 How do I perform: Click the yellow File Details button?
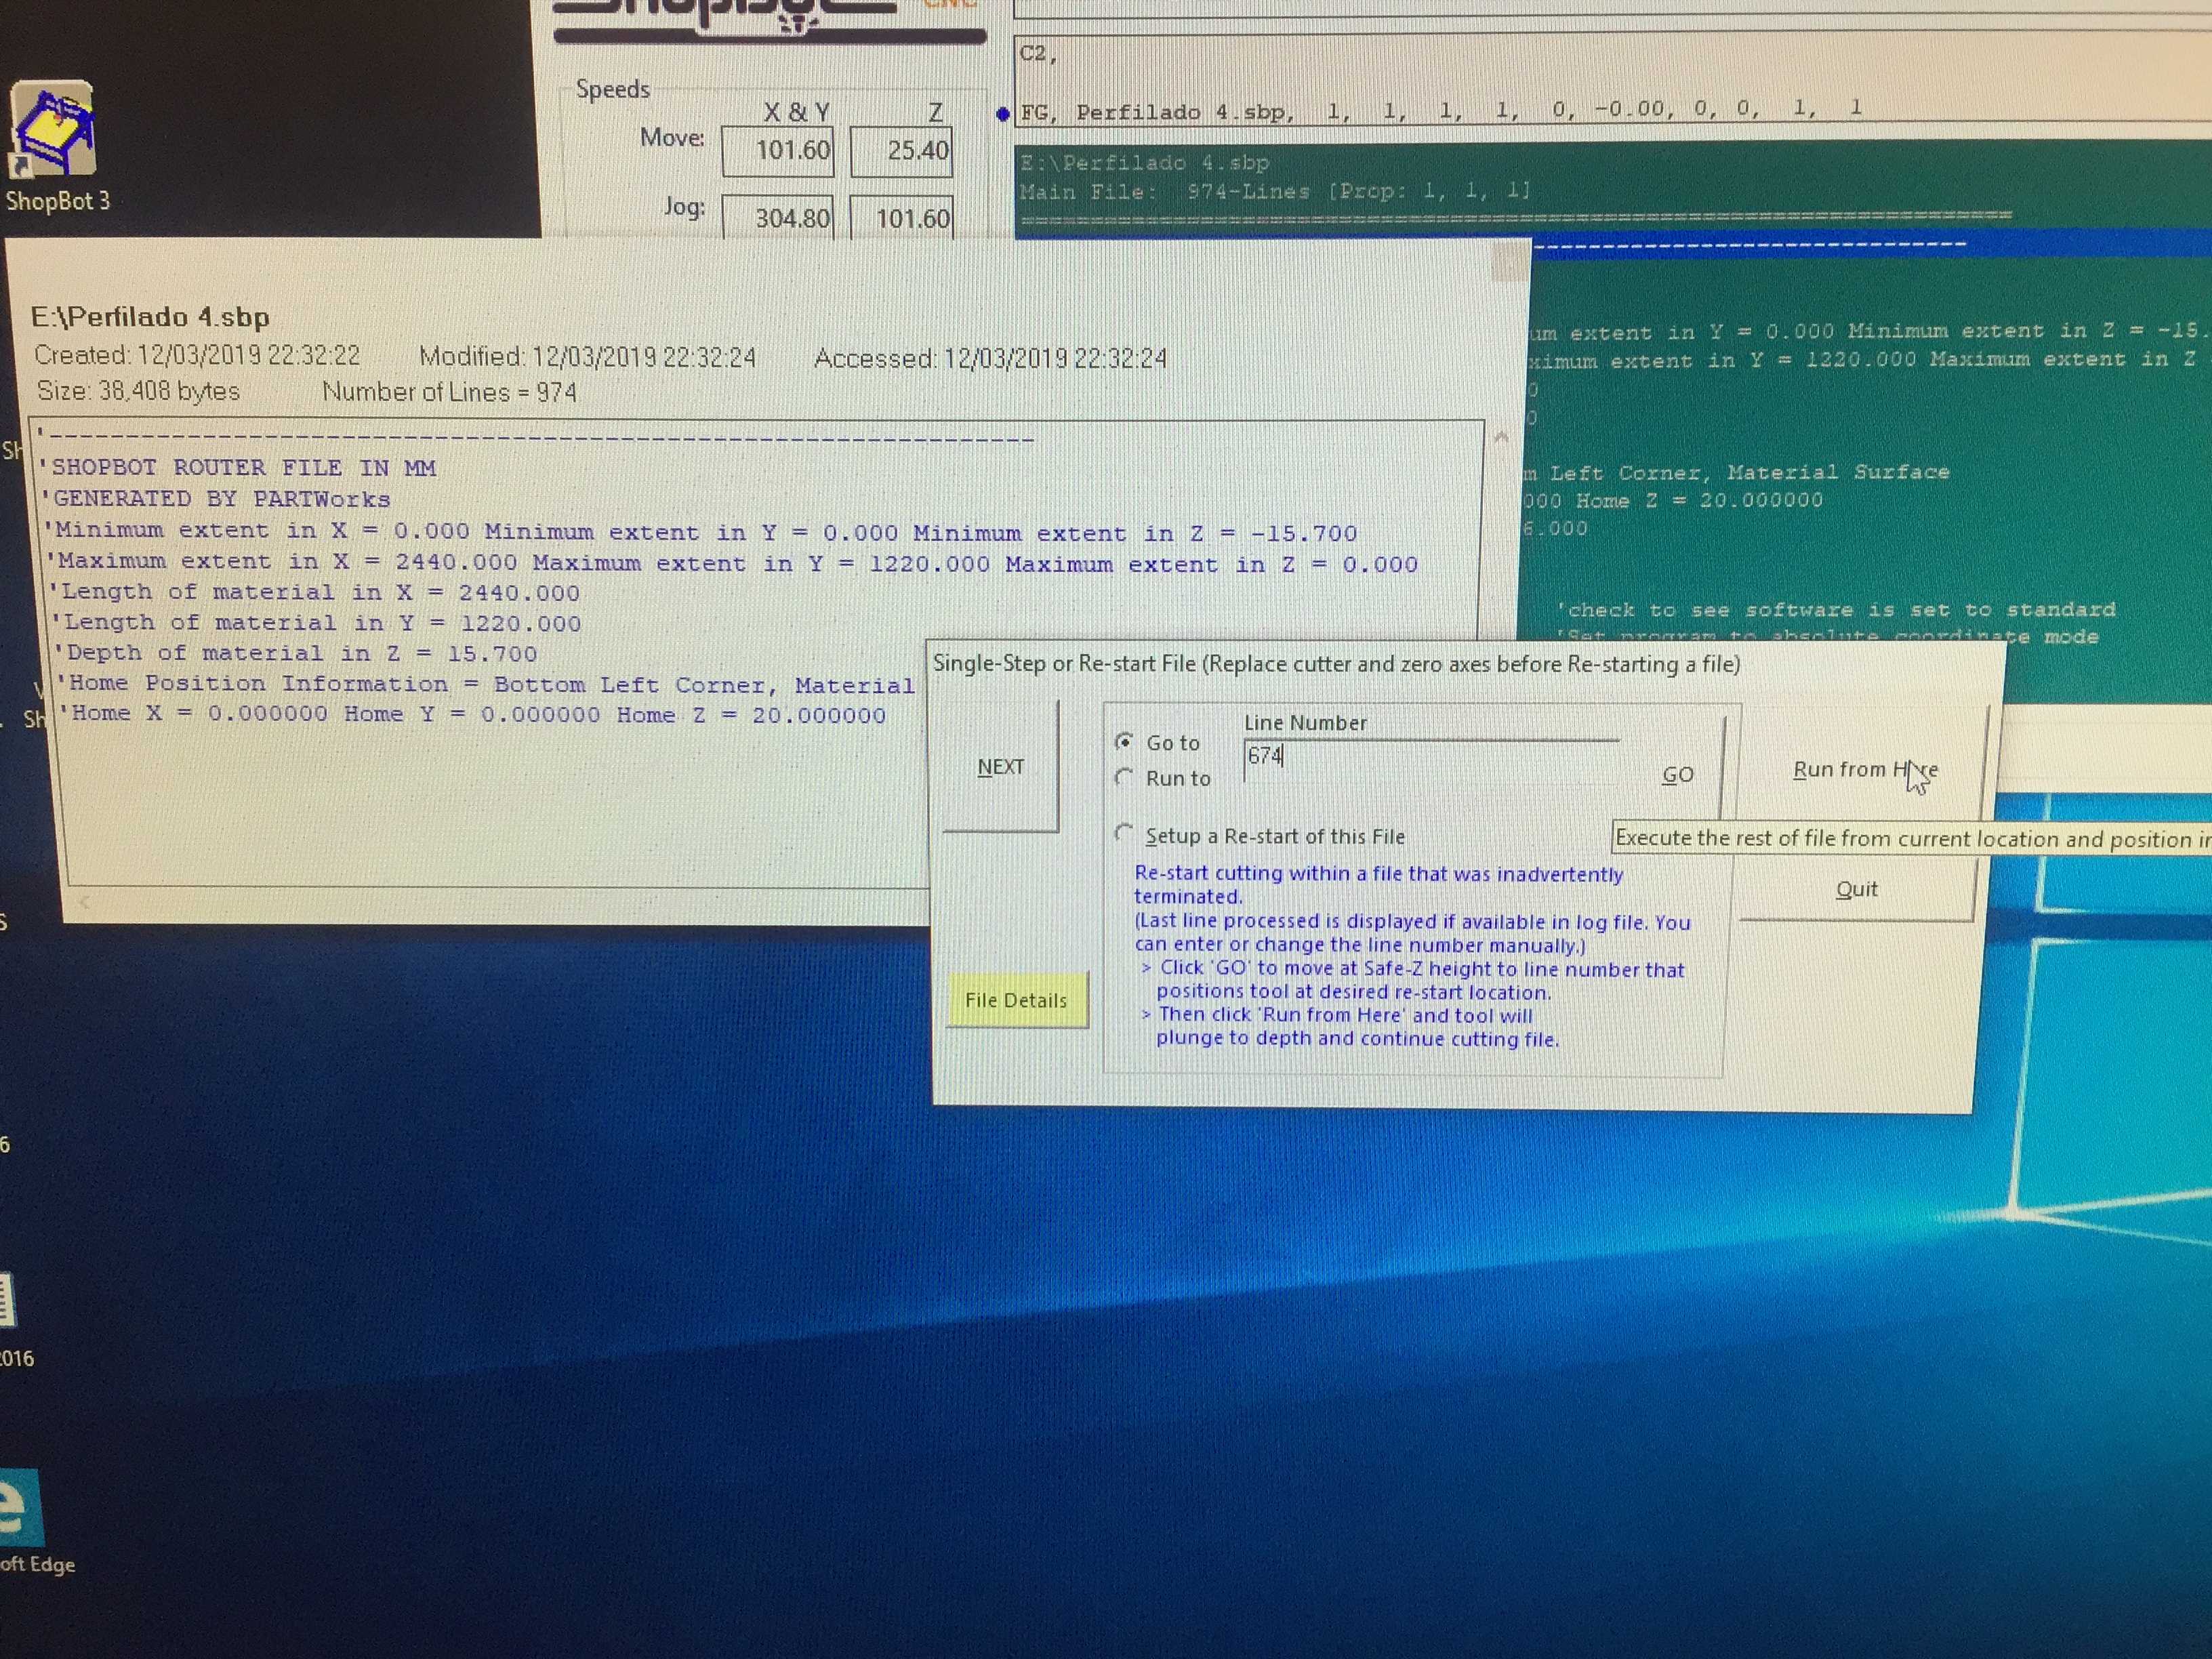[1016, 1000]
